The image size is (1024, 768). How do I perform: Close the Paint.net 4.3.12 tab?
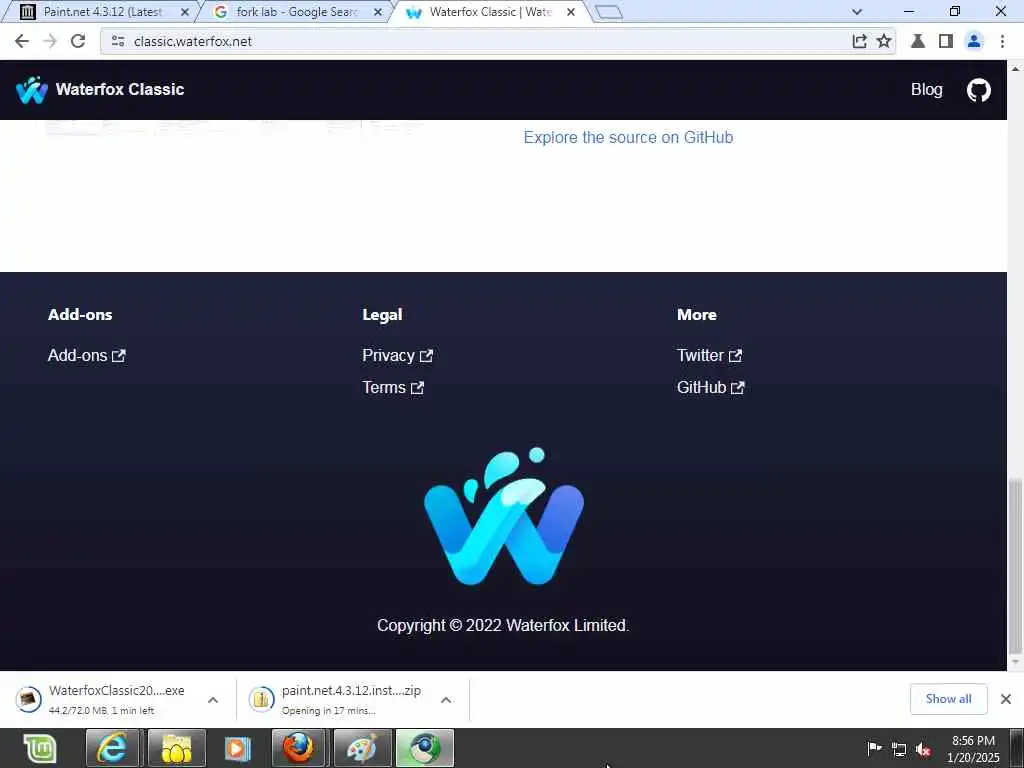pyautogui.click(x=185, y=12)
